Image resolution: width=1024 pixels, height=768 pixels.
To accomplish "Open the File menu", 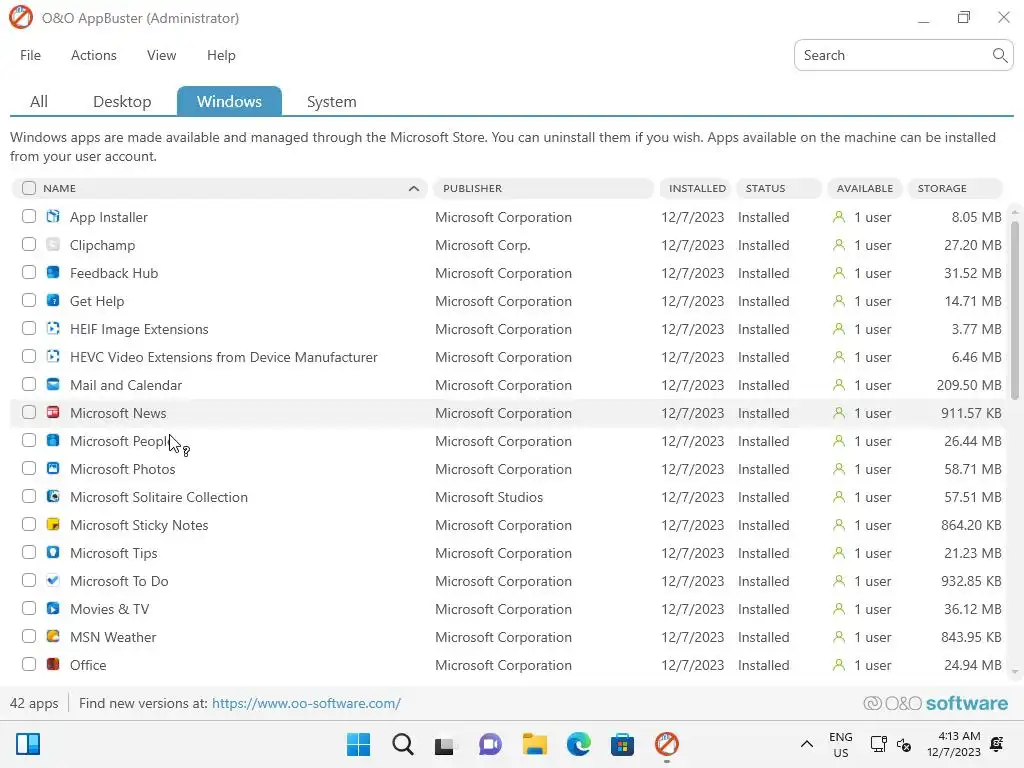I will coord(30,56).
